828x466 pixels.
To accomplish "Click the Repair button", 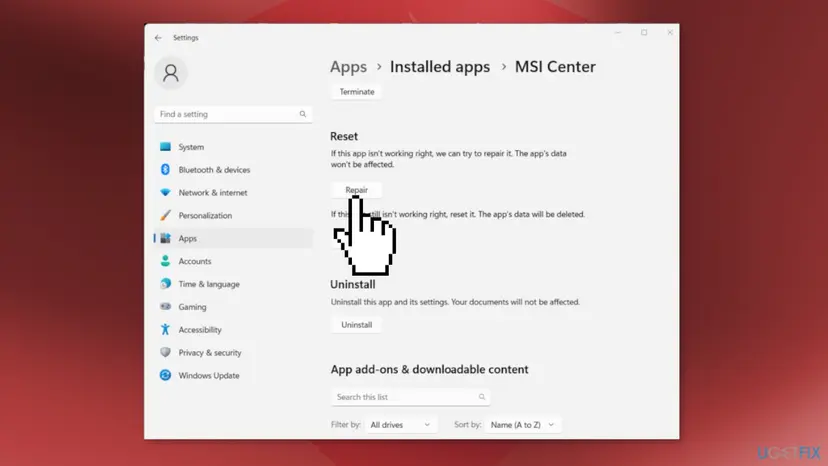I will click(356, 190).
